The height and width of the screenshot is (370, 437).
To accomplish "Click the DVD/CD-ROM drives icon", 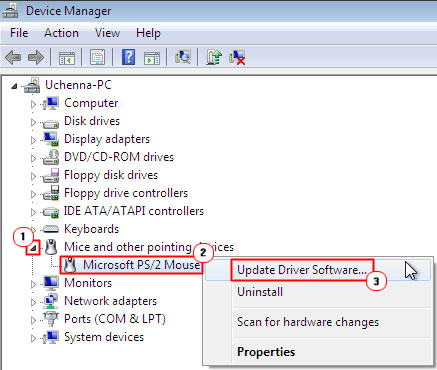I will (x=51, y=157).
